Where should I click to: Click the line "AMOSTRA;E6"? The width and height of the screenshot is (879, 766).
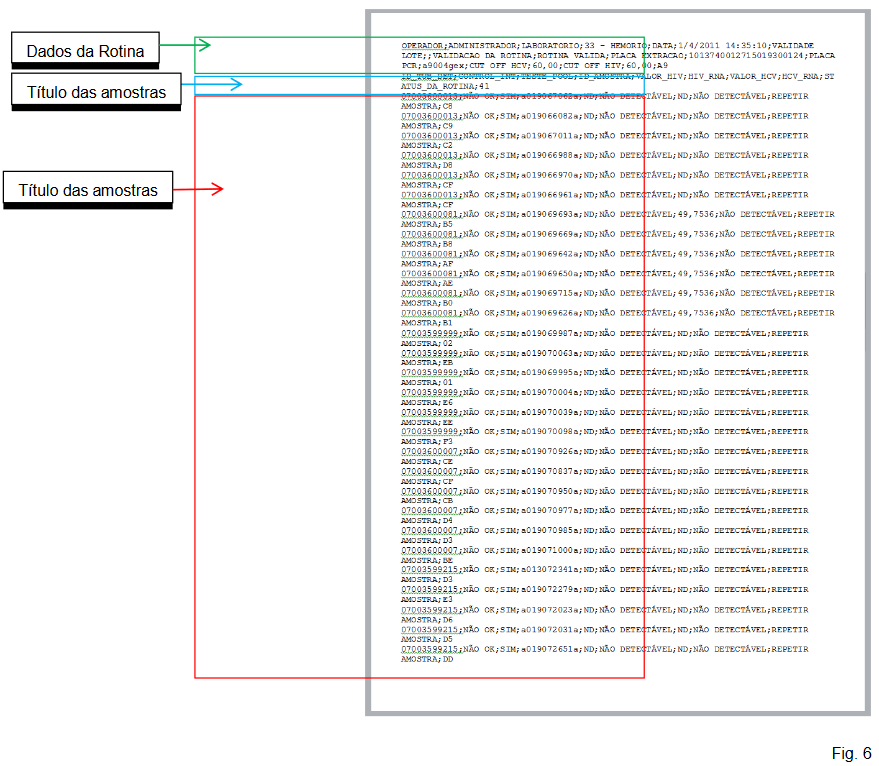pos(427,403)
